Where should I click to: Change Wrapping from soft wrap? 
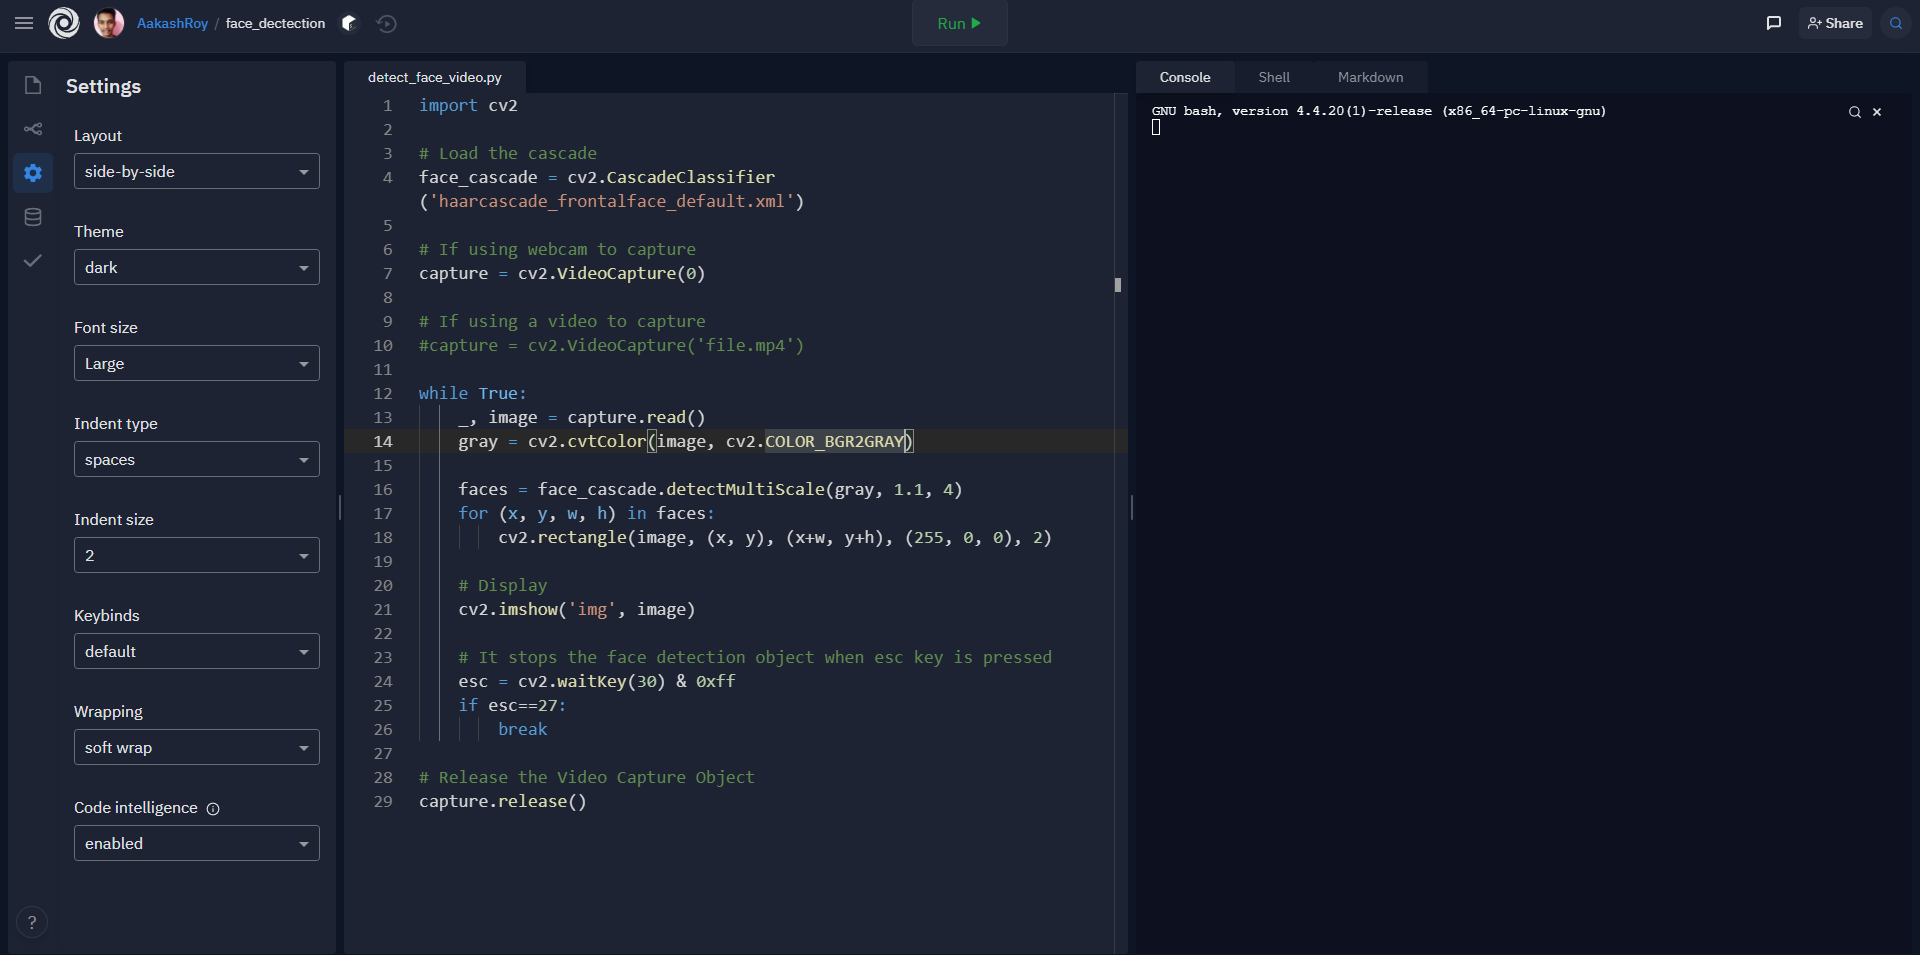click(196, 747)
